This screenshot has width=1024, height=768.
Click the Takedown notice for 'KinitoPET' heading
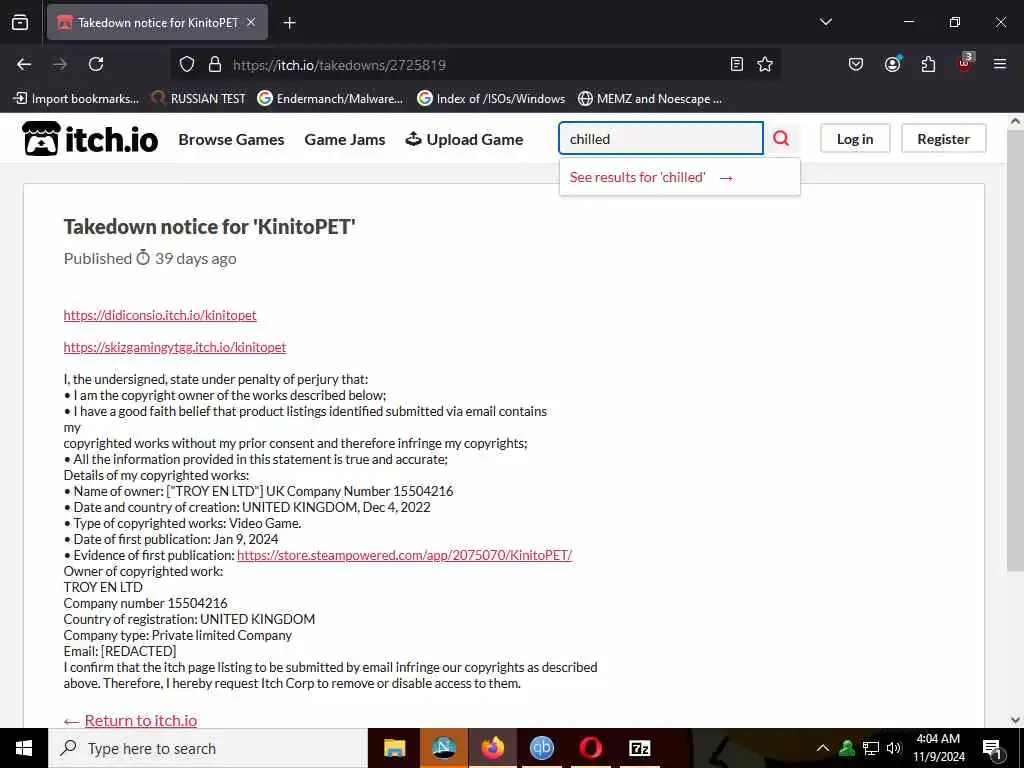(210, 227)
